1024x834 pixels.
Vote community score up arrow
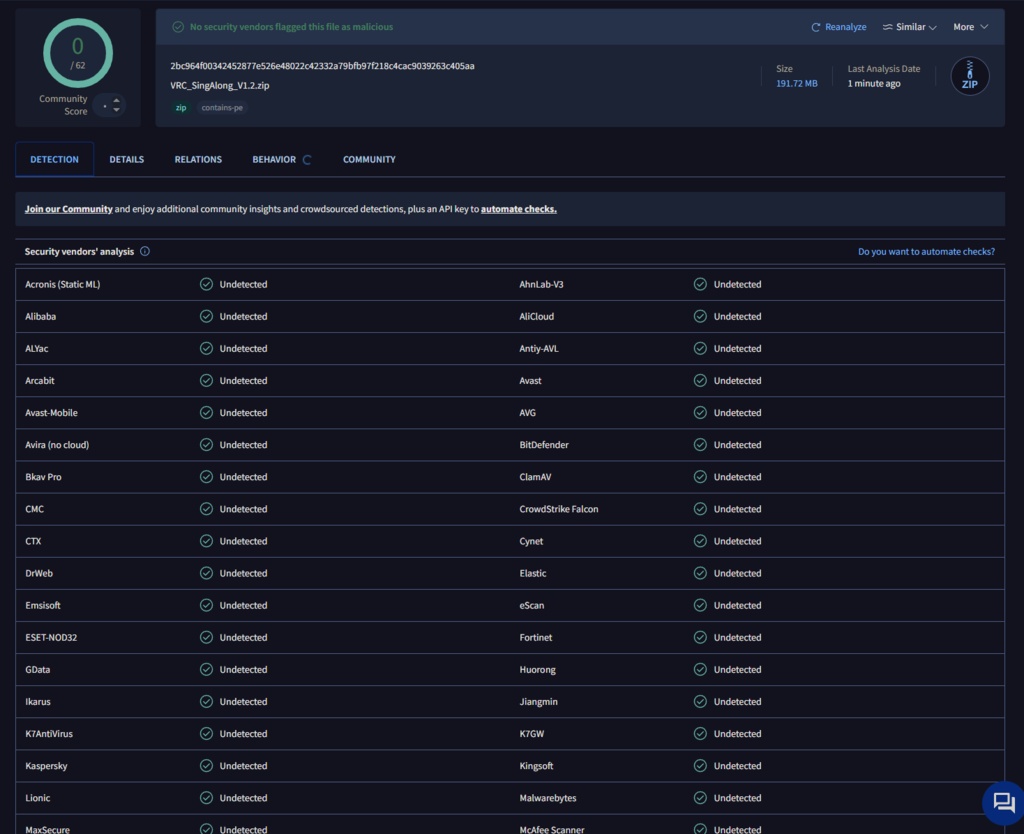pyautogui.click(x=116, y=100)
